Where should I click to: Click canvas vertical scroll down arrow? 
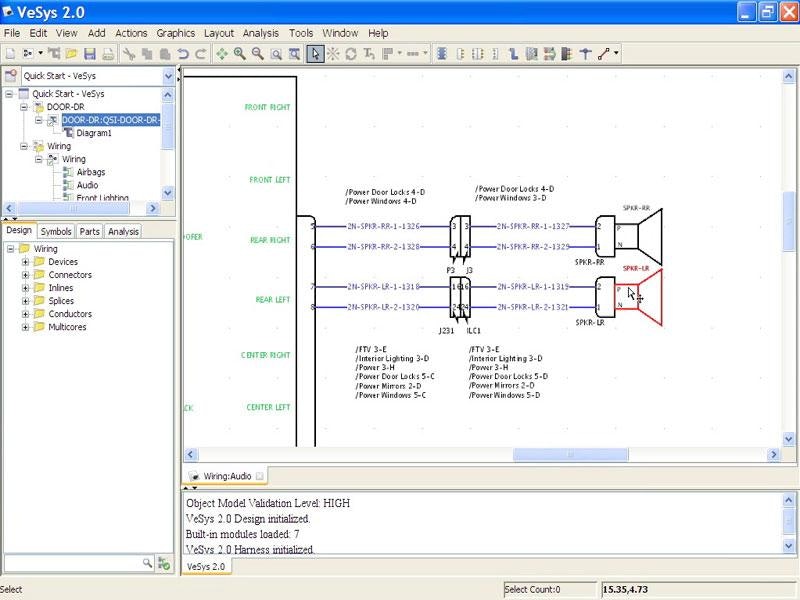788,439
